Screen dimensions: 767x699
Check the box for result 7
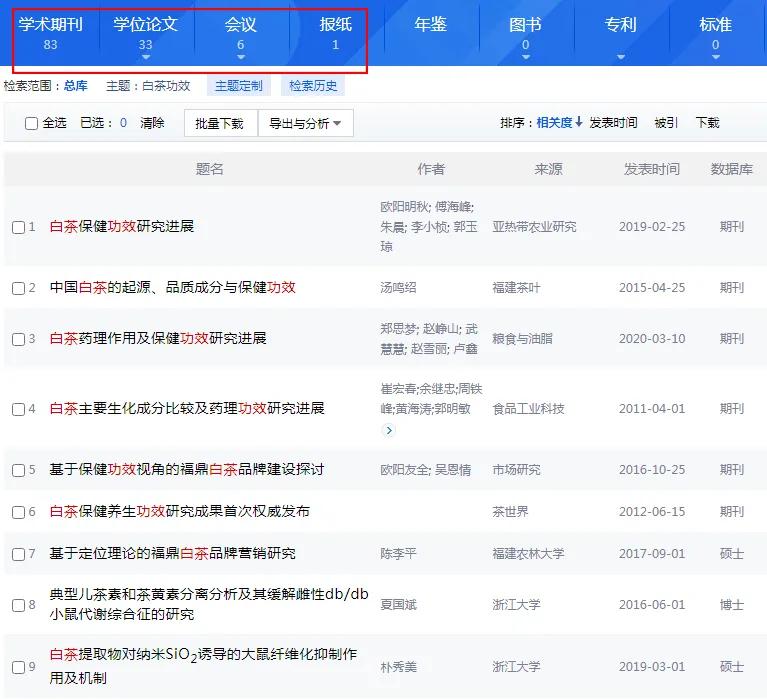click(19, 554)
